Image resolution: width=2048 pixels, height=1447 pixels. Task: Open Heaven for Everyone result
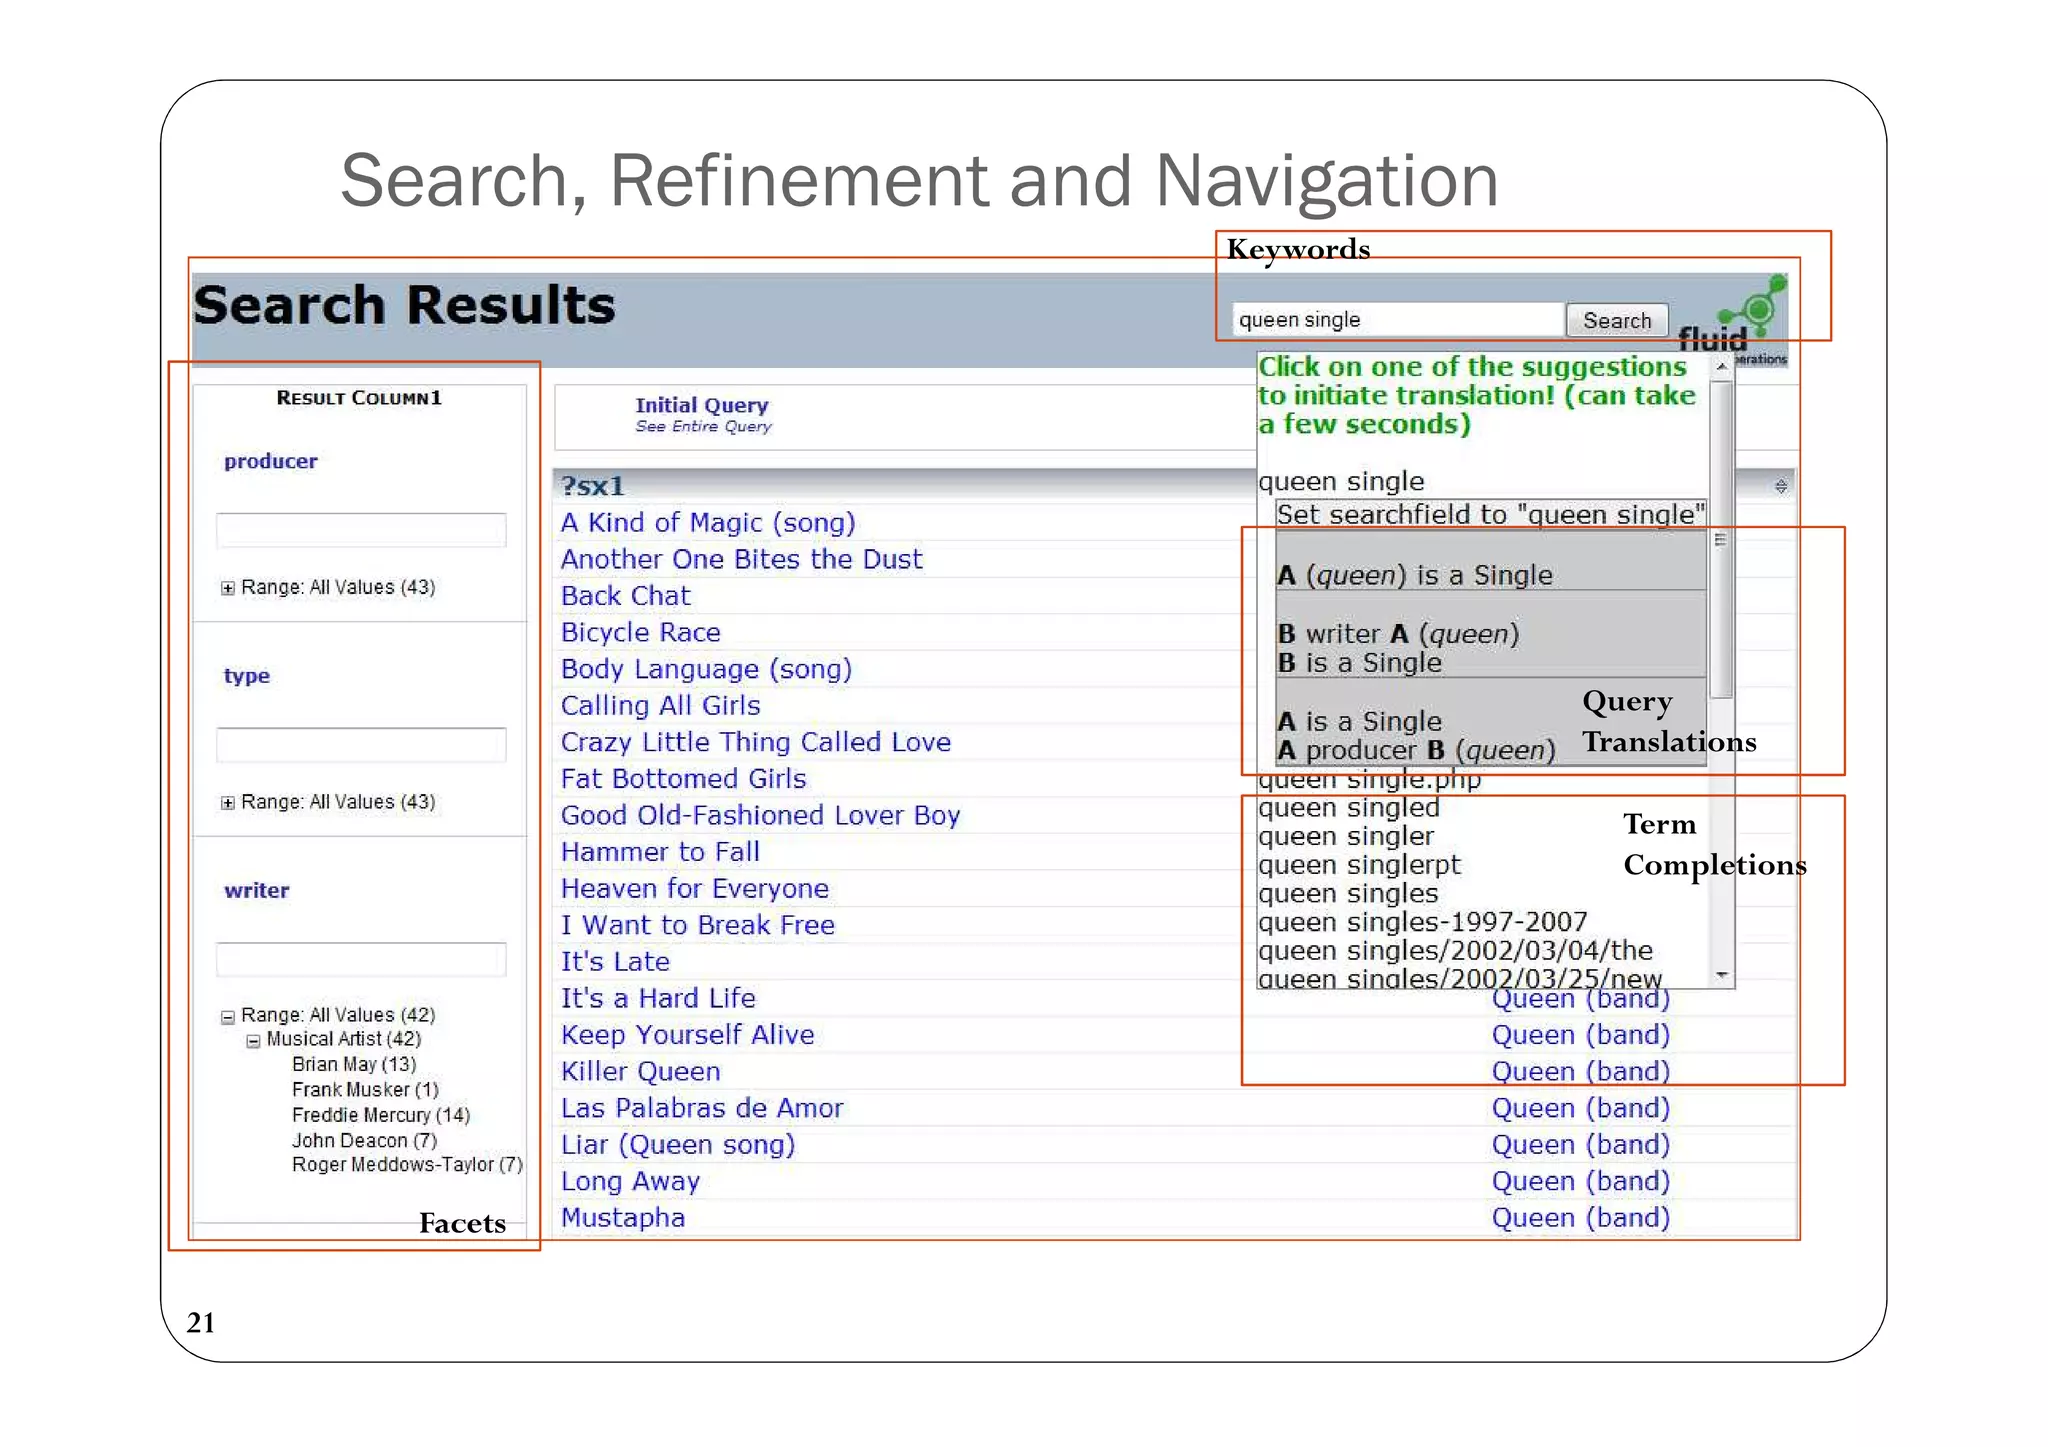coord(694,889)
